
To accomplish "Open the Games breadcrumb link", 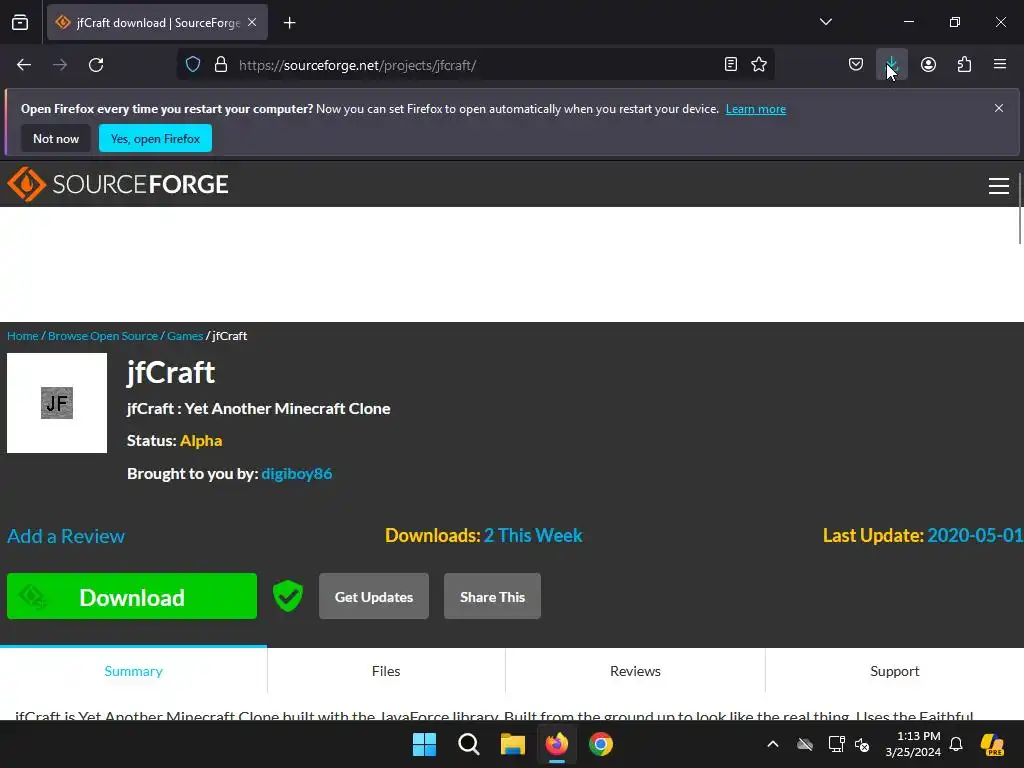I will pyautogui.click(x=185, y=336).
